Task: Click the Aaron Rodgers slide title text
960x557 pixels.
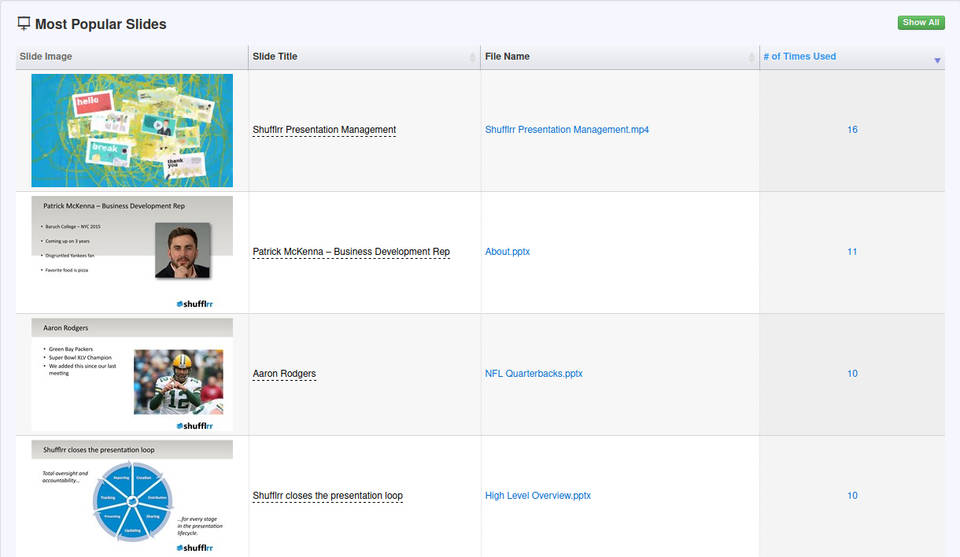Action: tap(284, 373)
